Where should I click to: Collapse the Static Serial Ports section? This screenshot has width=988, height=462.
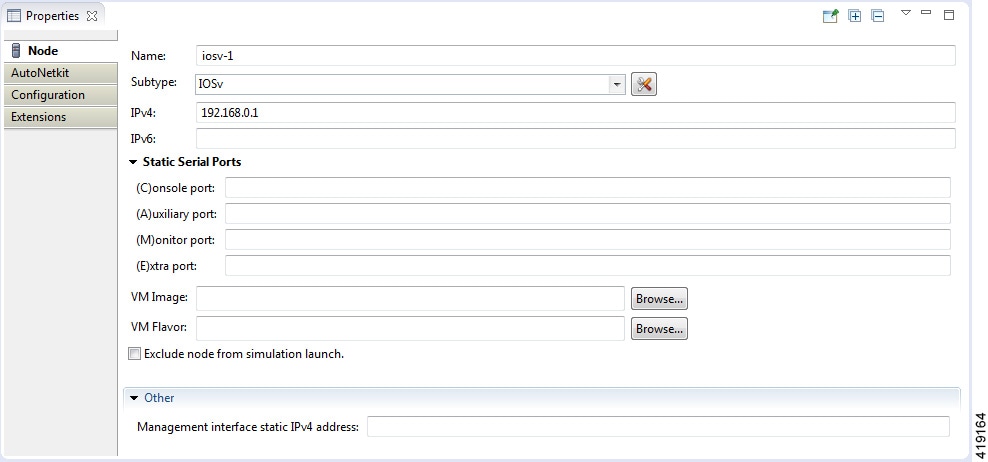pyautogui.click(x=133, y=162)
